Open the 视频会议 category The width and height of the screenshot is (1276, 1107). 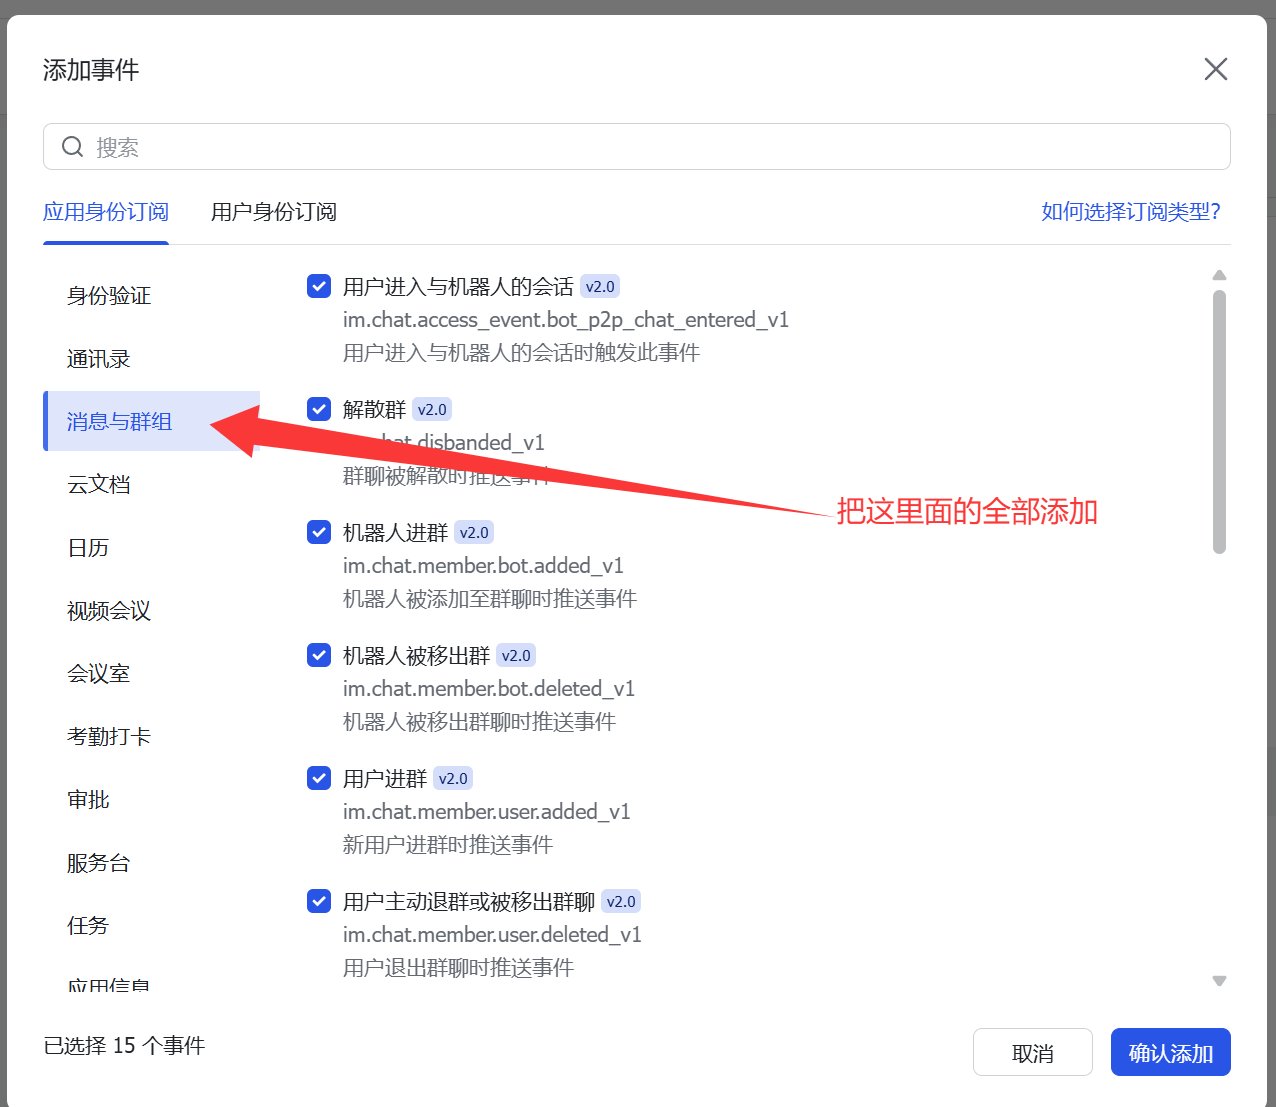coord(107,610)
